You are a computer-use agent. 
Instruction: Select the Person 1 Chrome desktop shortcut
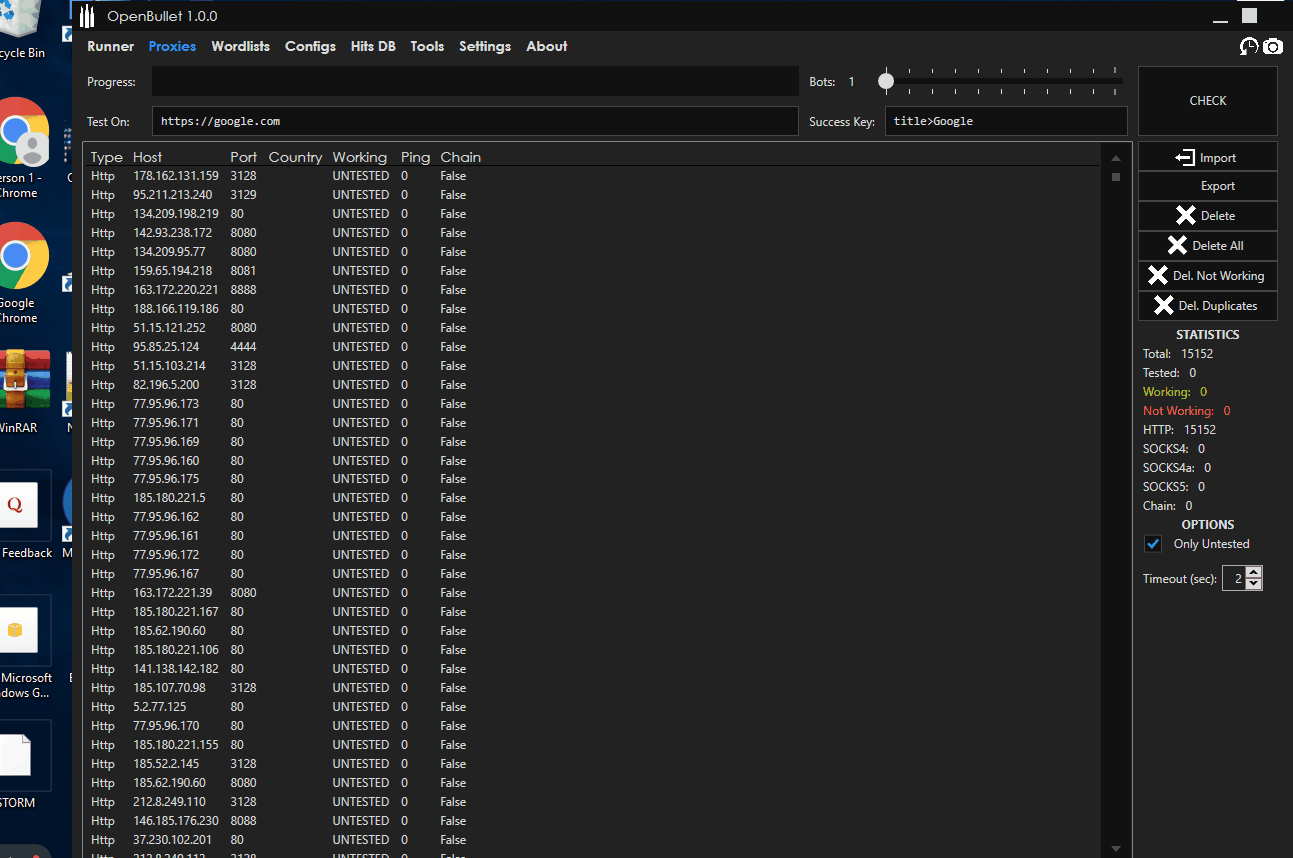coord(22,148)
